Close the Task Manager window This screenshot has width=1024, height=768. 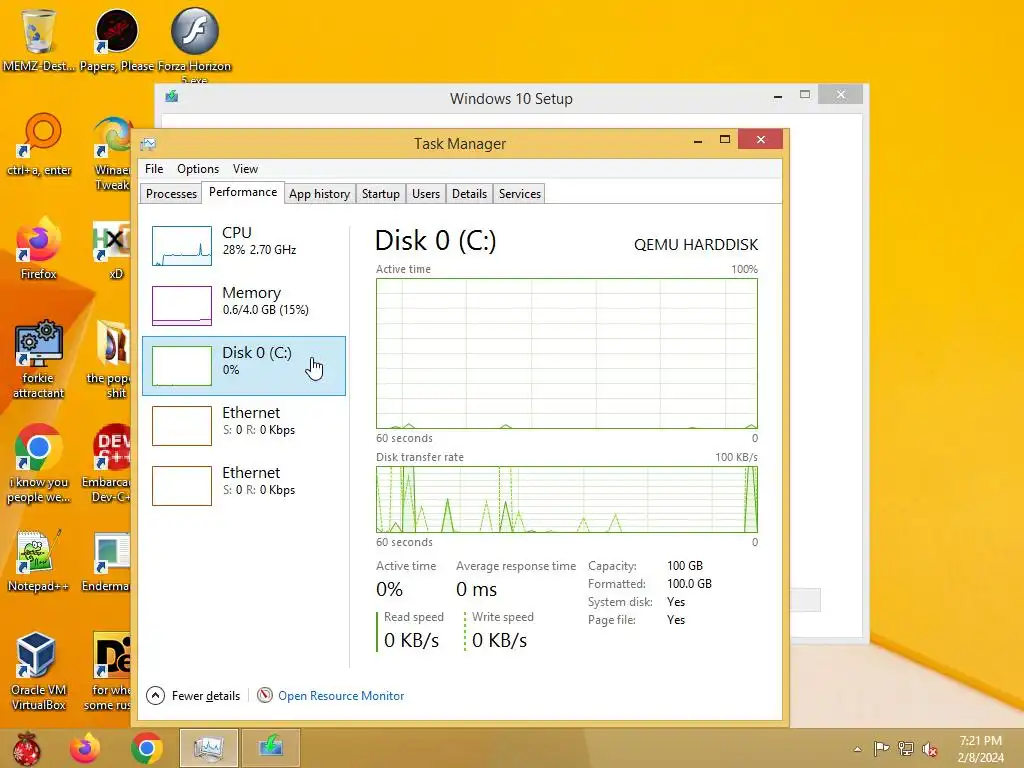pos(761,139)
